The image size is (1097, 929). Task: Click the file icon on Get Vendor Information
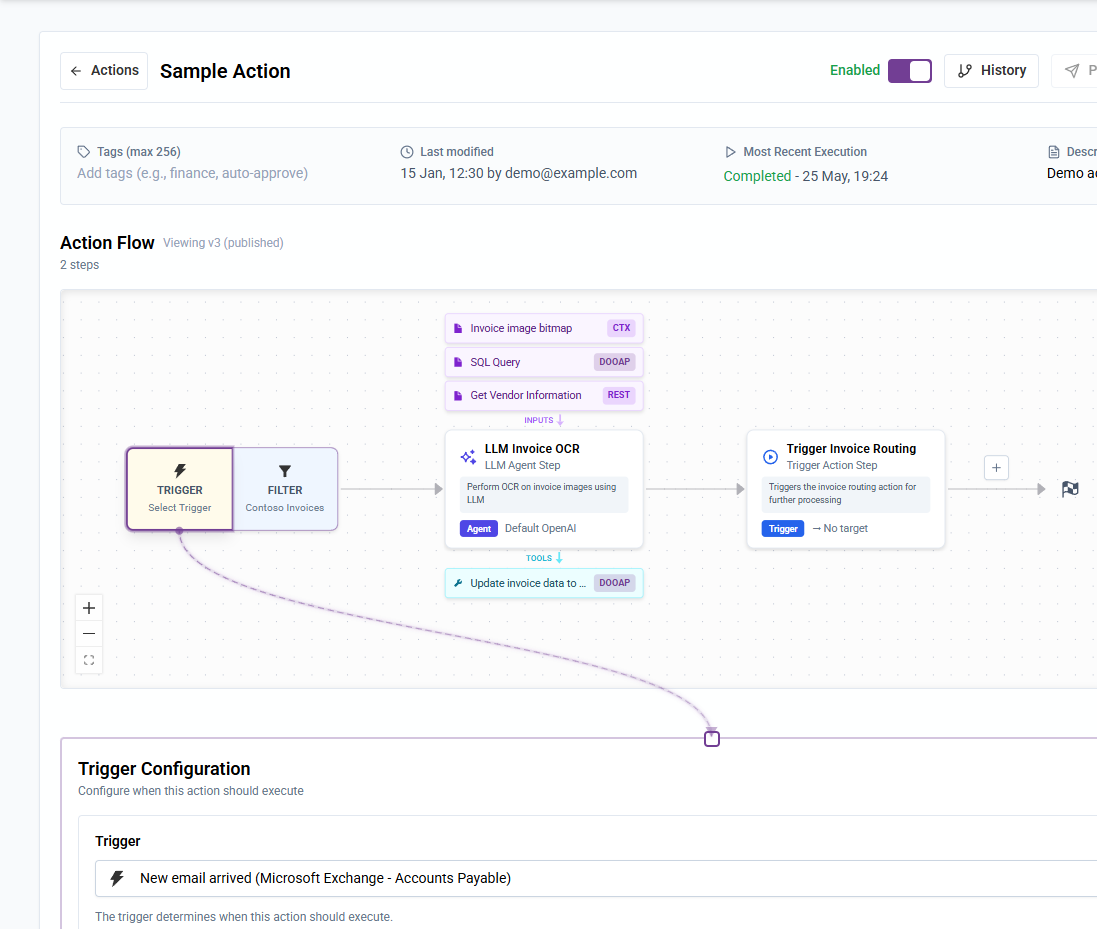tap(458, 395)
